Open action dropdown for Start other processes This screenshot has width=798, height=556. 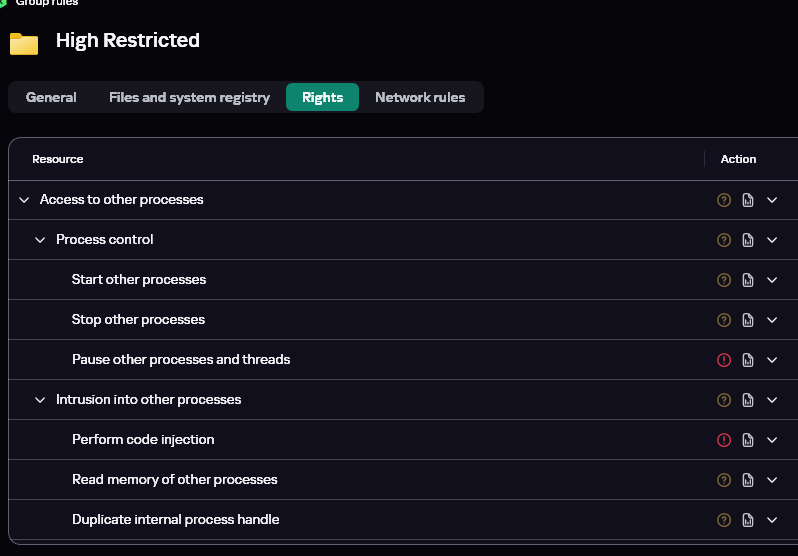(x=772, y=280)
